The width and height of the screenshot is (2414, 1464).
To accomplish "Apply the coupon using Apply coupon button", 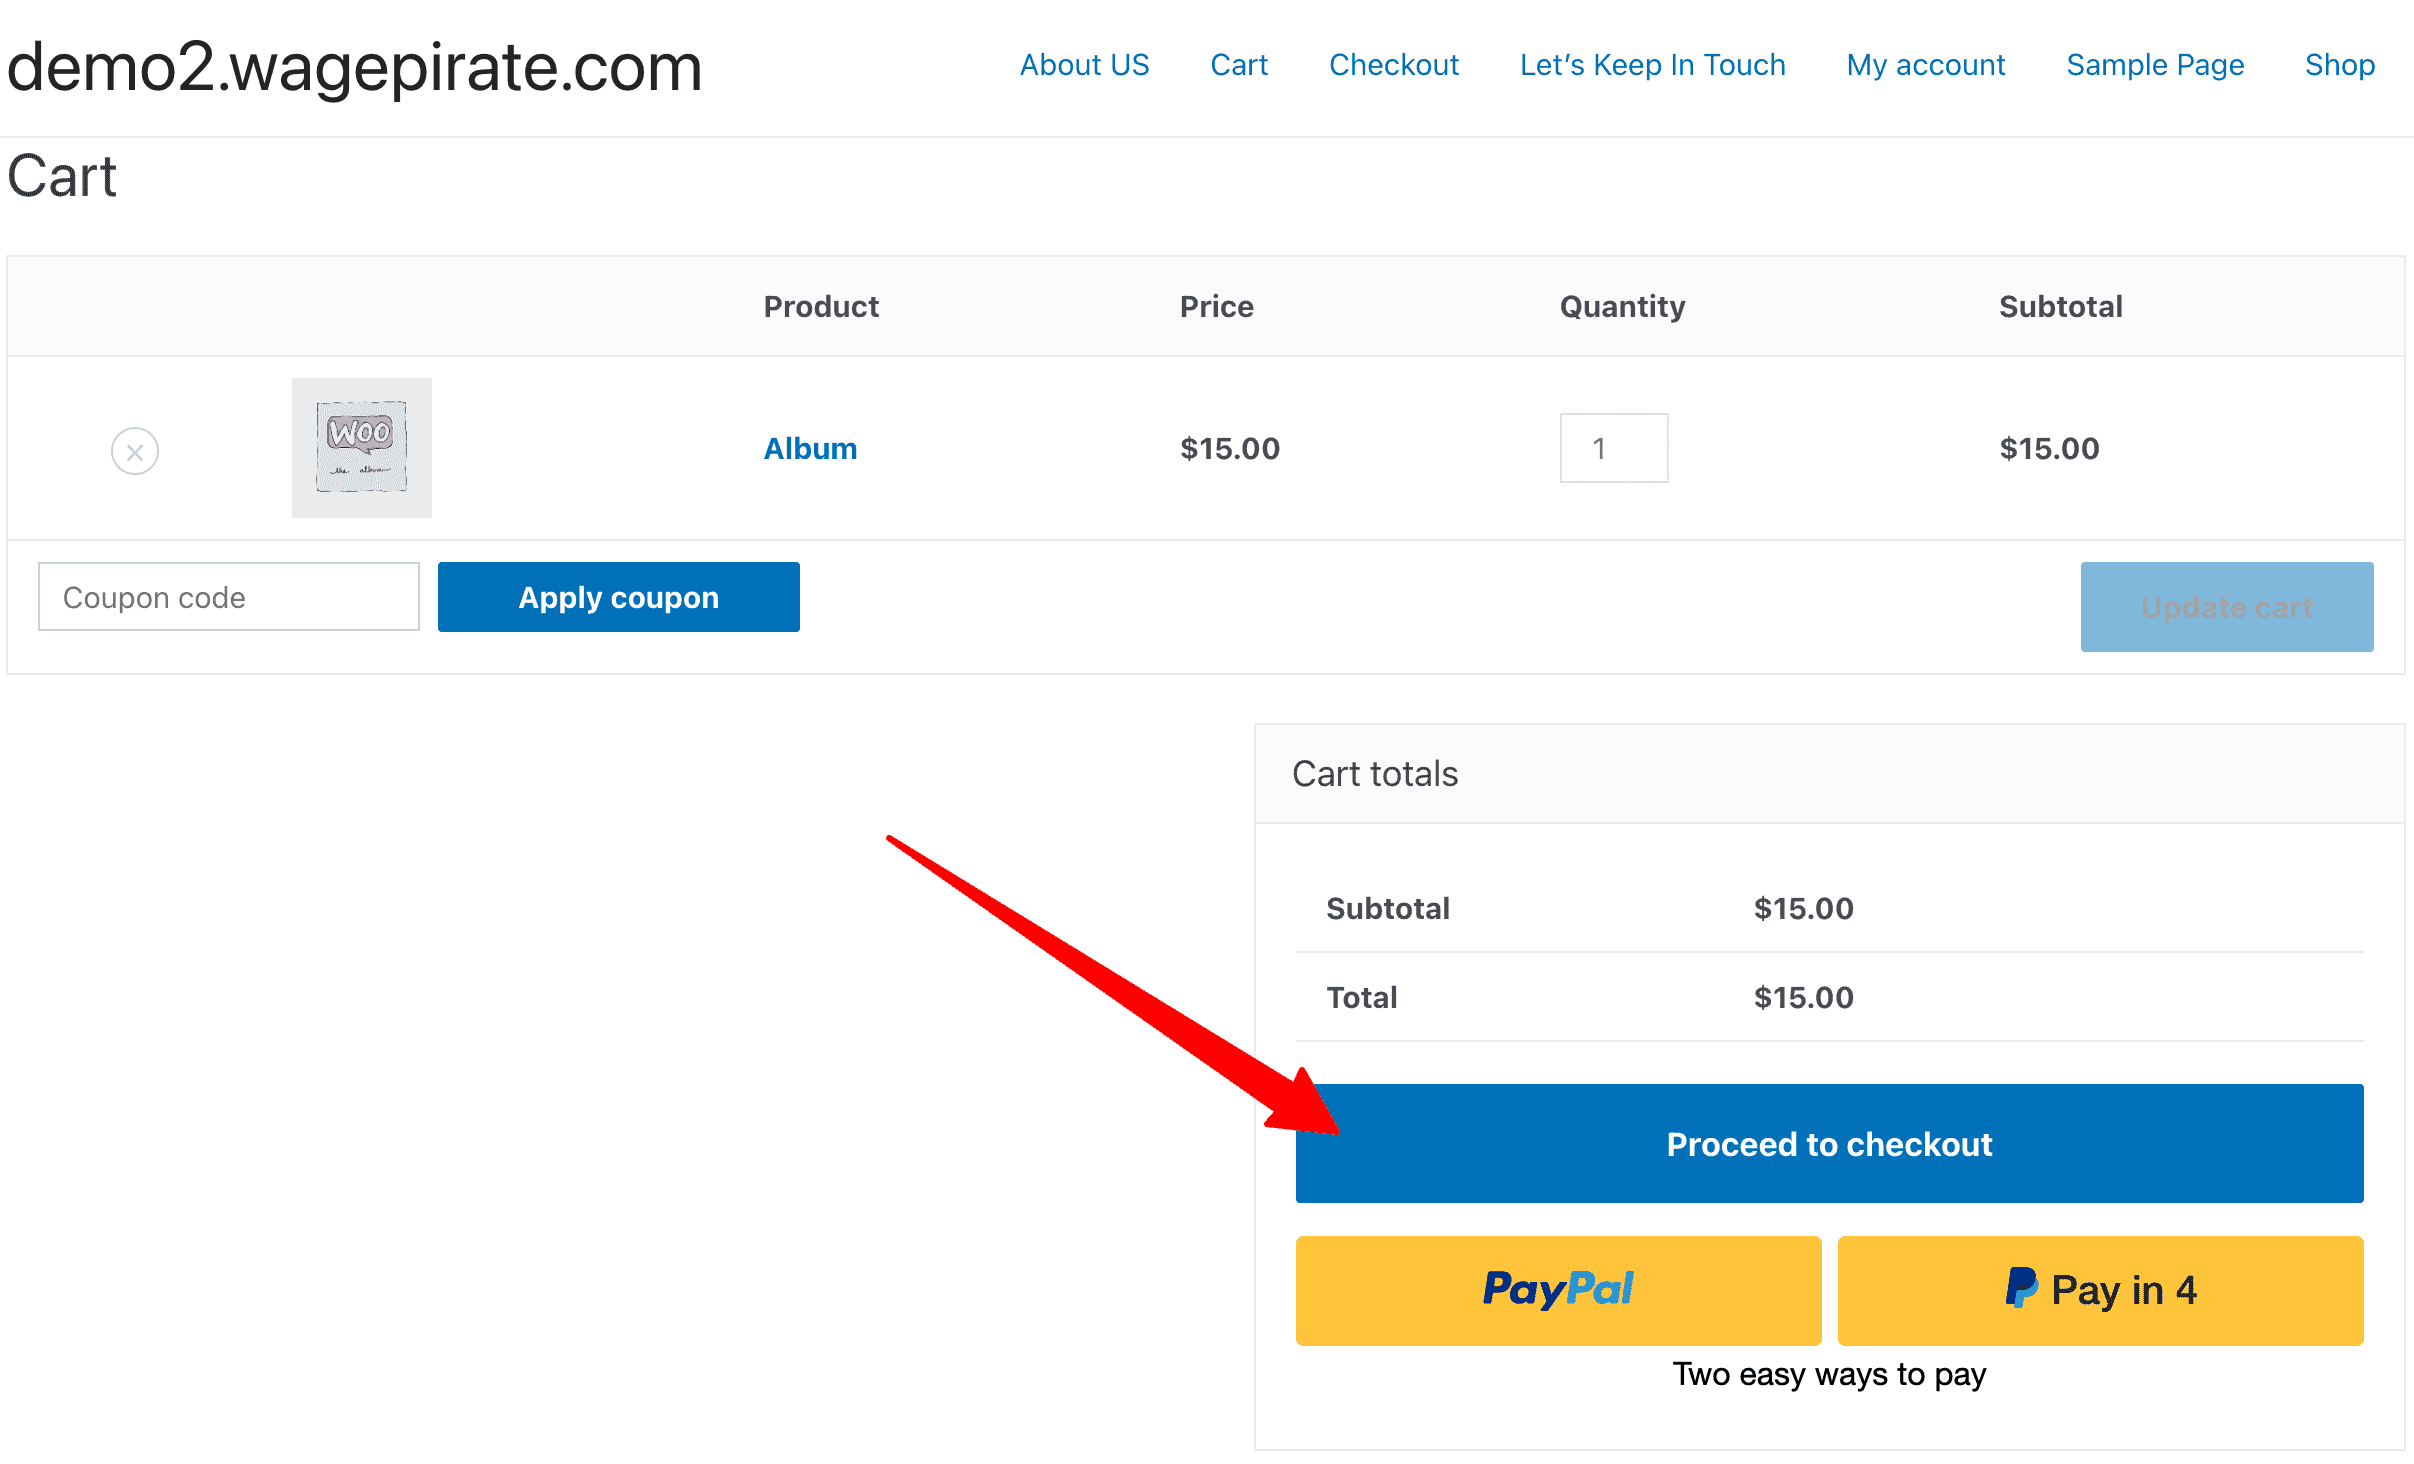I will click(x=618, y=597).
